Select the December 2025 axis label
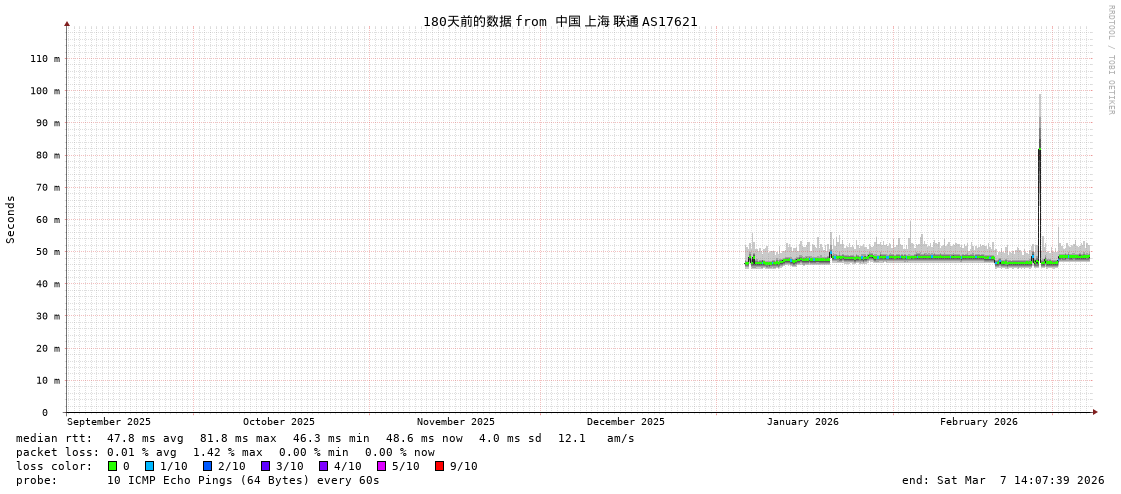 (625, 422)
